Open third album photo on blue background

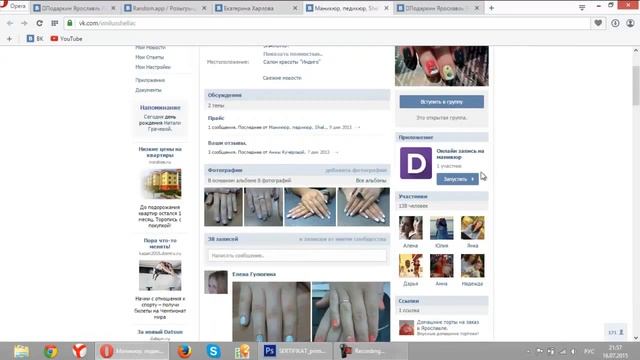click(310, 207)
